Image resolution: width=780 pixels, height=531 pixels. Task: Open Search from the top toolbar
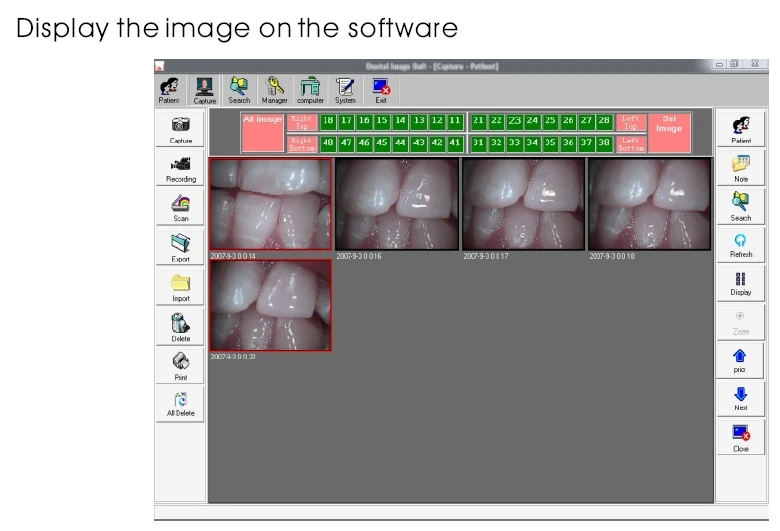point(239,90)
